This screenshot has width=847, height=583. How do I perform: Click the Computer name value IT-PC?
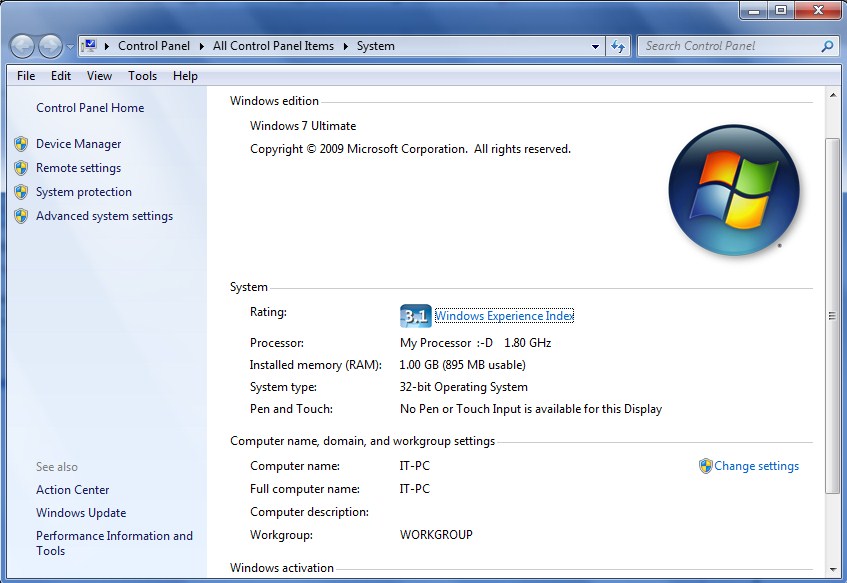[x=414, y=466]
